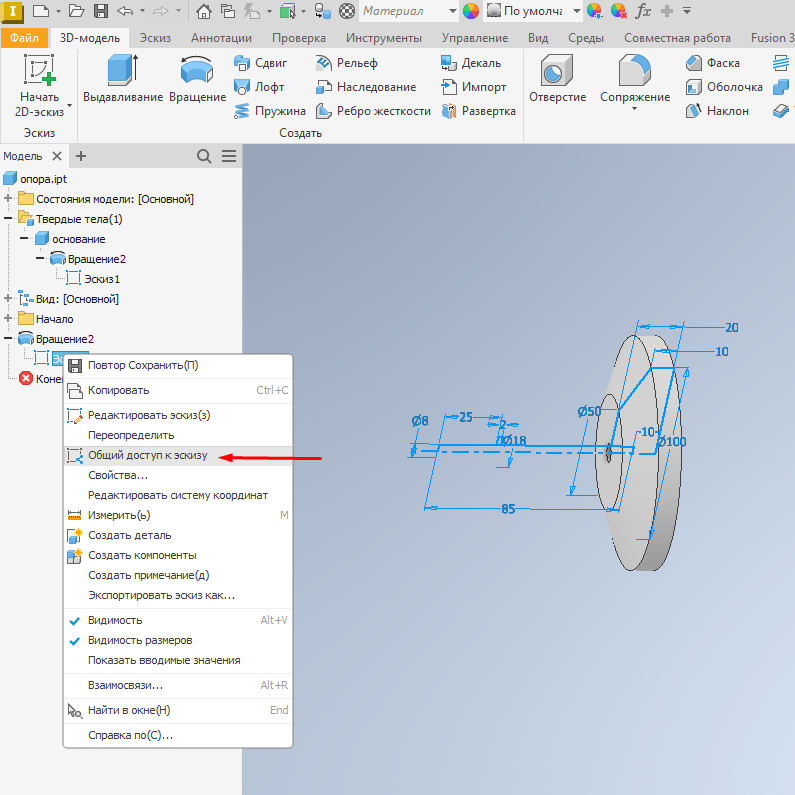Open the Совместная работа tab
This screenshot has width=795, height=795.
677,38
